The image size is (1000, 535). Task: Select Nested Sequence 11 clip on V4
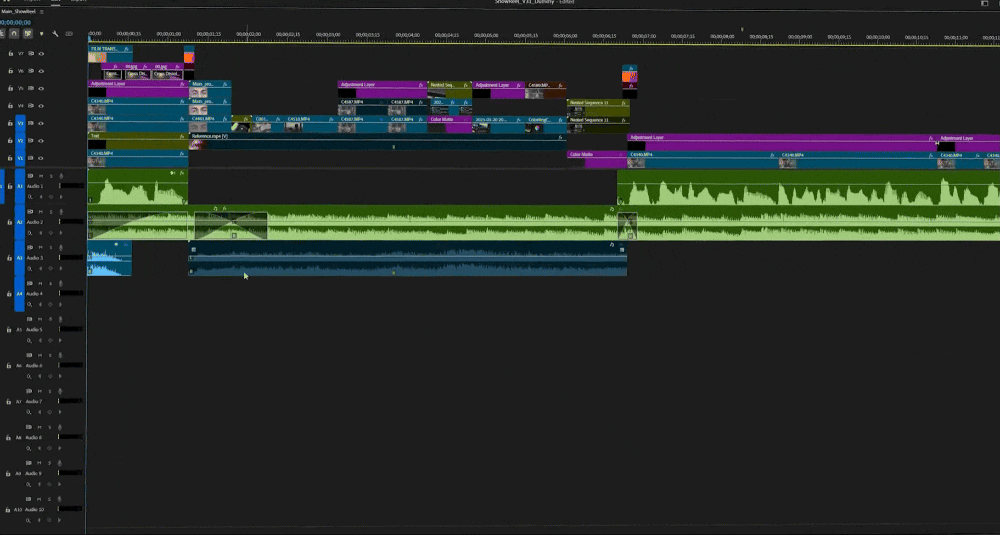tap(598, 107)
